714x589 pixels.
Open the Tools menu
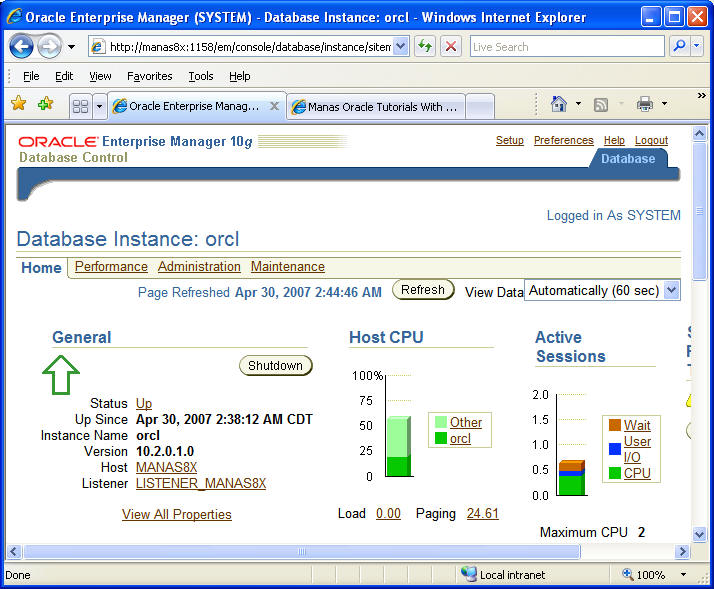201,76
